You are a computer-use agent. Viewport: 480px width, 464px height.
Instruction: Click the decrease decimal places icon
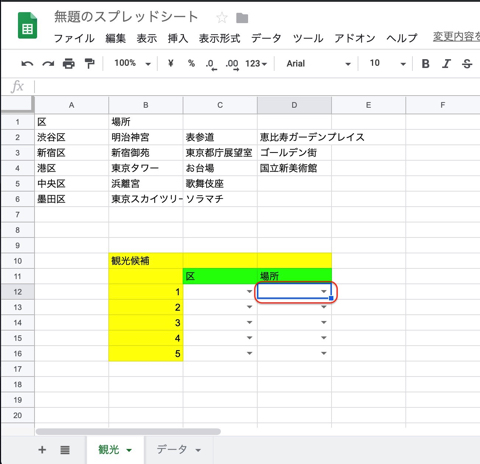tap(211, 64)
